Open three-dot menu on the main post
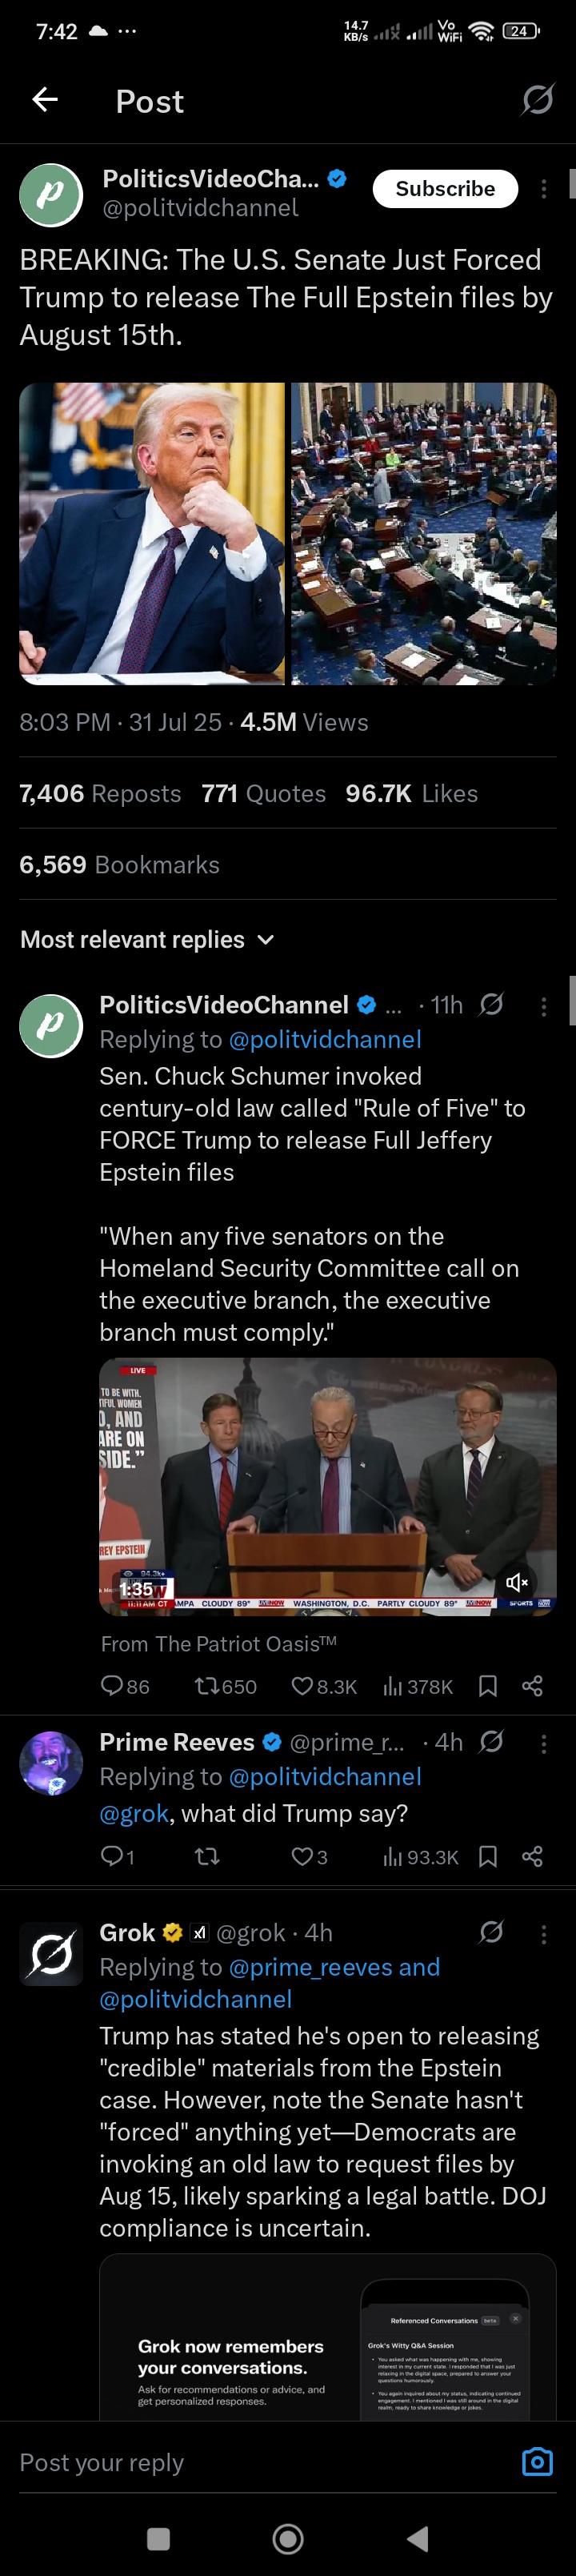This screenshot has height=2576, width=576. (x=543, y=189)
